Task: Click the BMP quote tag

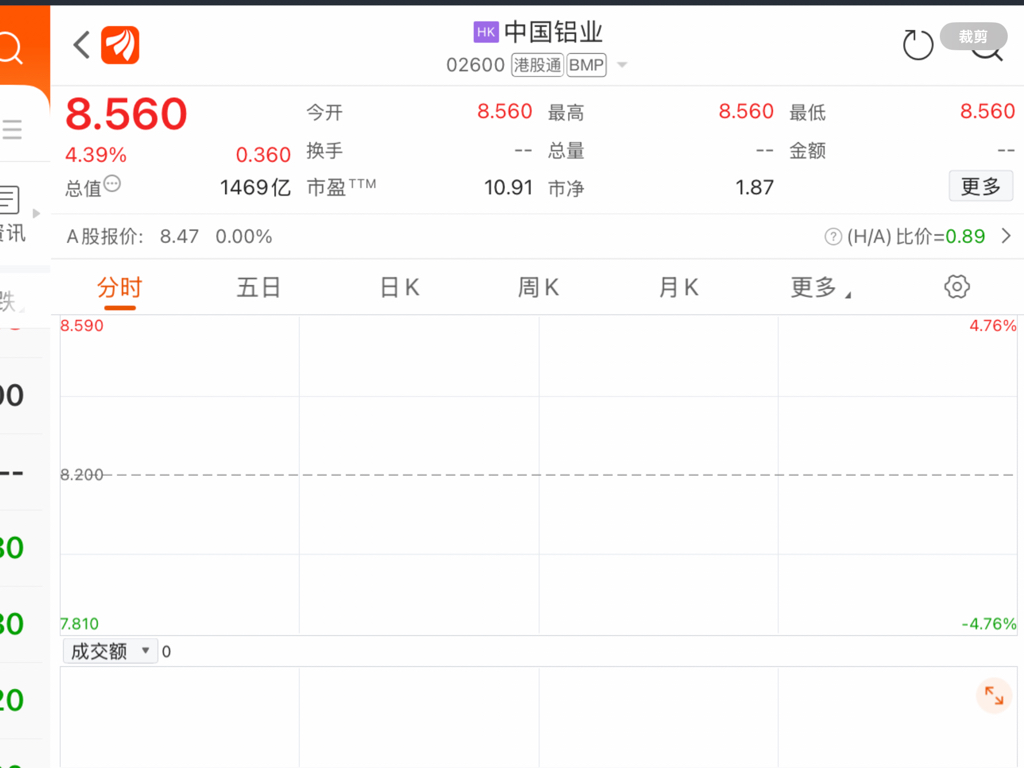Action: tap(586, 65)
